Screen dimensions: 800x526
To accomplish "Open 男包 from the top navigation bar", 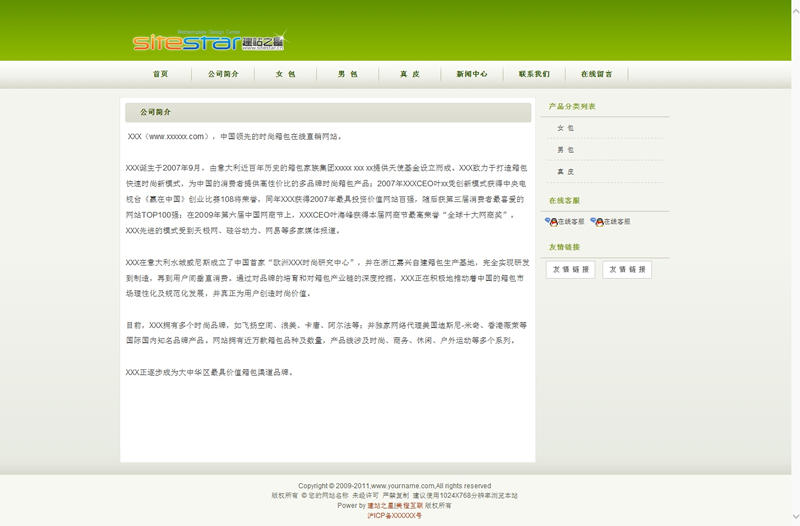I will click(347, 74).
